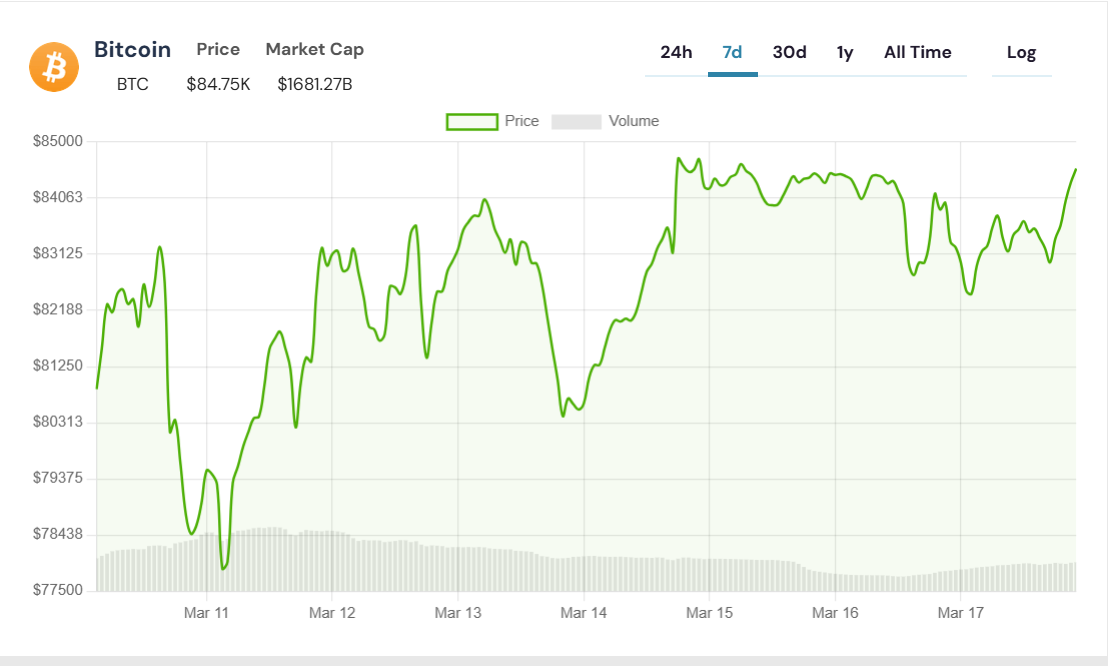
Task: Click the Market Cap column header
Action: click(314, 49)
